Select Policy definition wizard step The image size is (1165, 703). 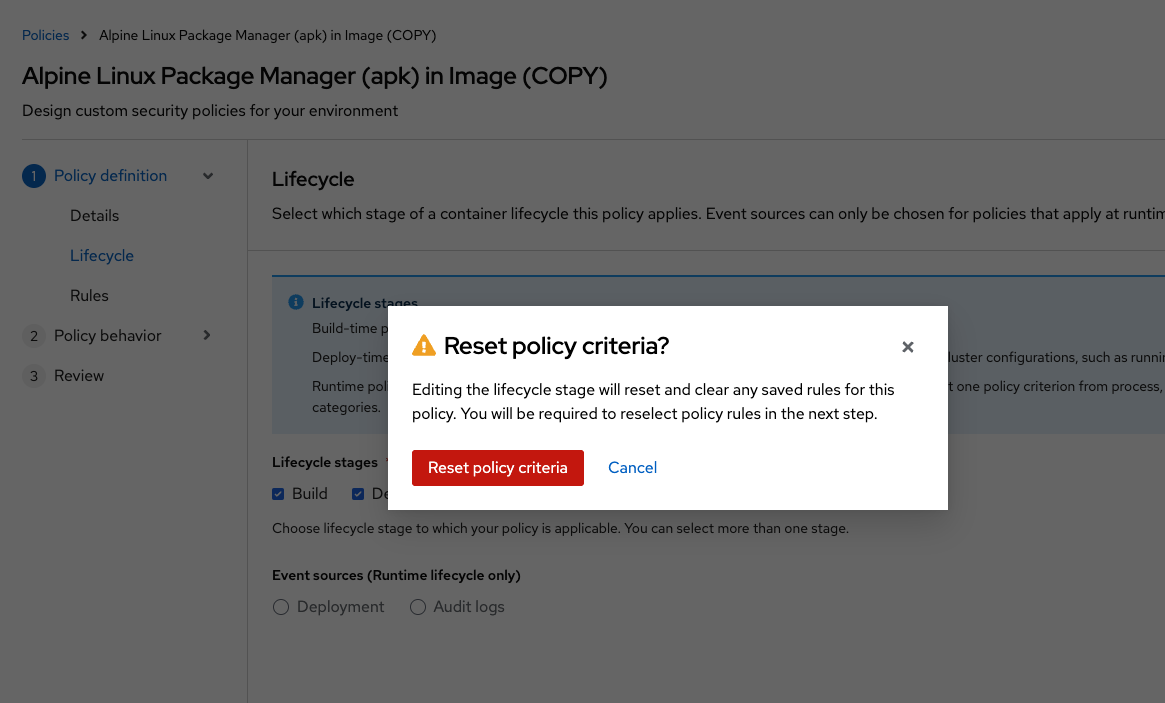click(110, 176)
